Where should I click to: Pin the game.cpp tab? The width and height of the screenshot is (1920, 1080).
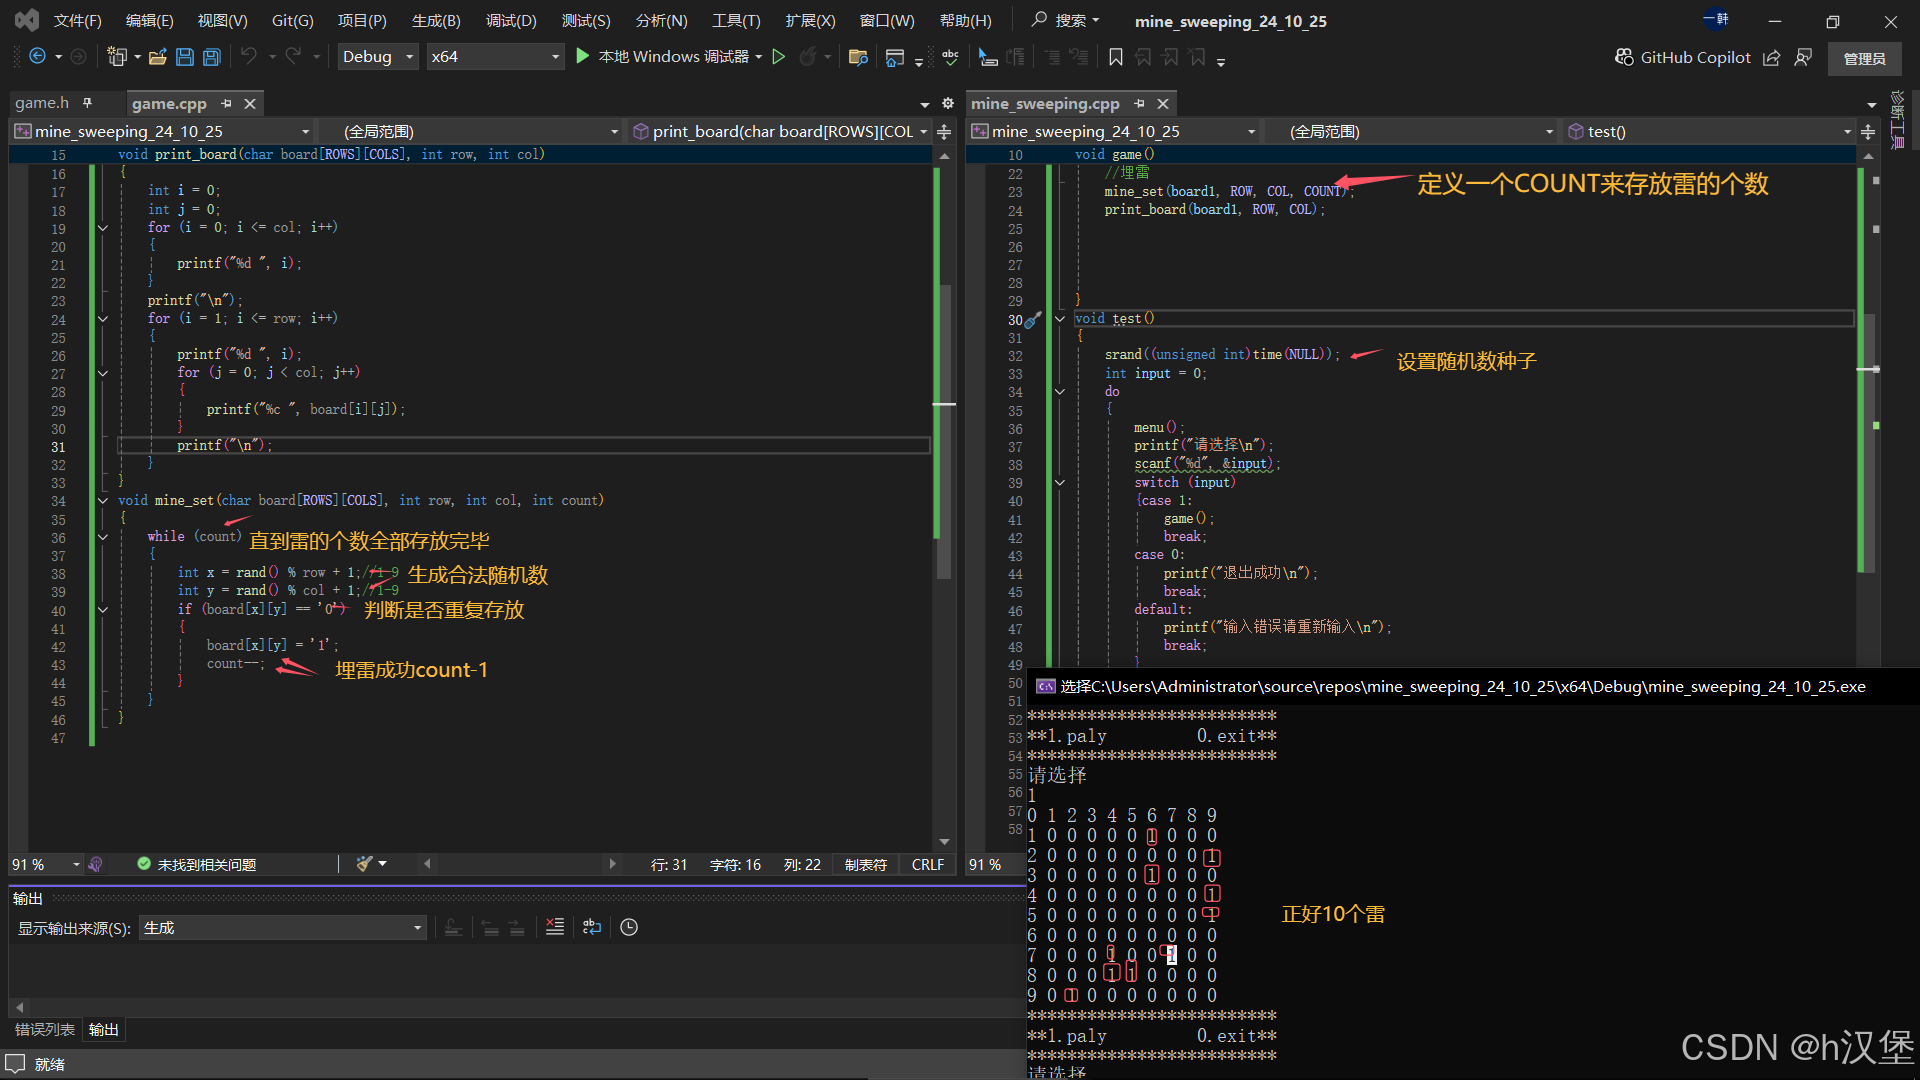tap(227, 103)
